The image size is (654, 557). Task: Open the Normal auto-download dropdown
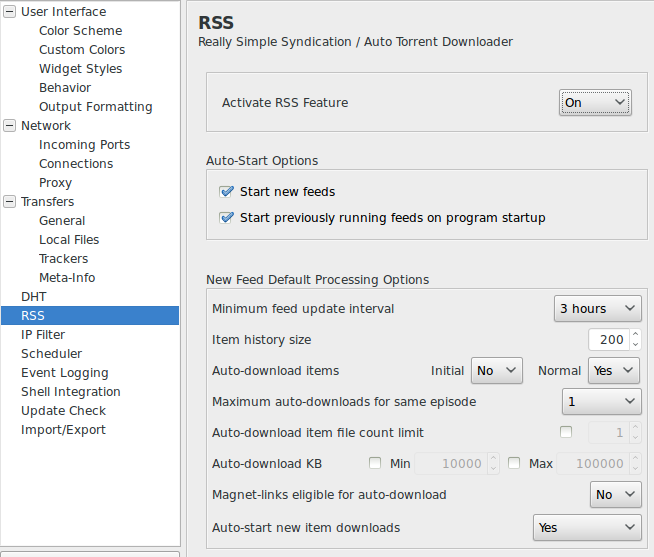[x=614, y=370]
